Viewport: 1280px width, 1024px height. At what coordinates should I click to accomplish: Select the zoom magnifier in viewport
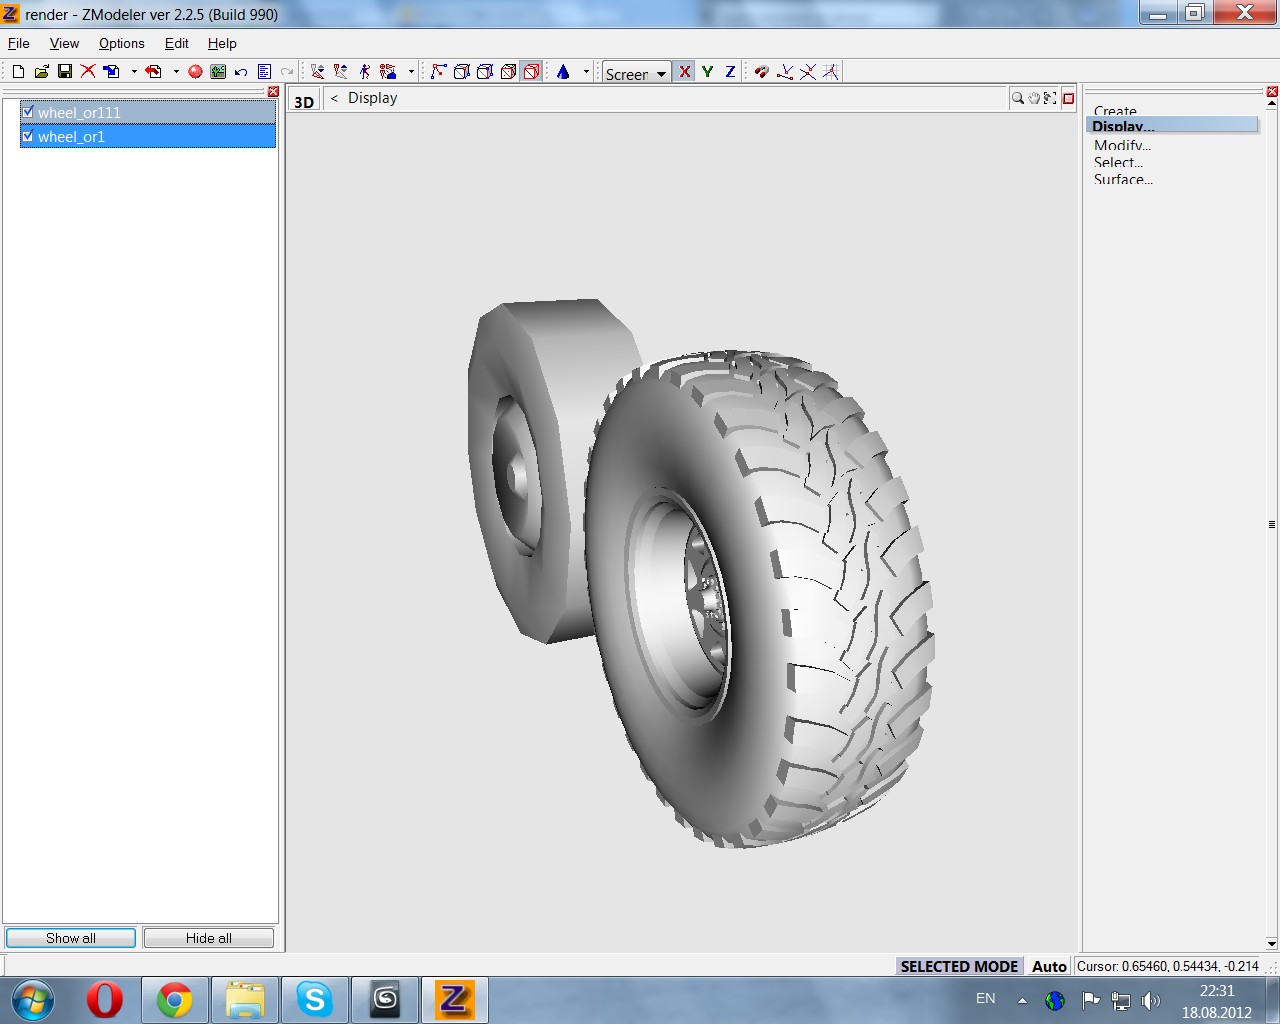pyautogui.click(x=1017, y=98)
